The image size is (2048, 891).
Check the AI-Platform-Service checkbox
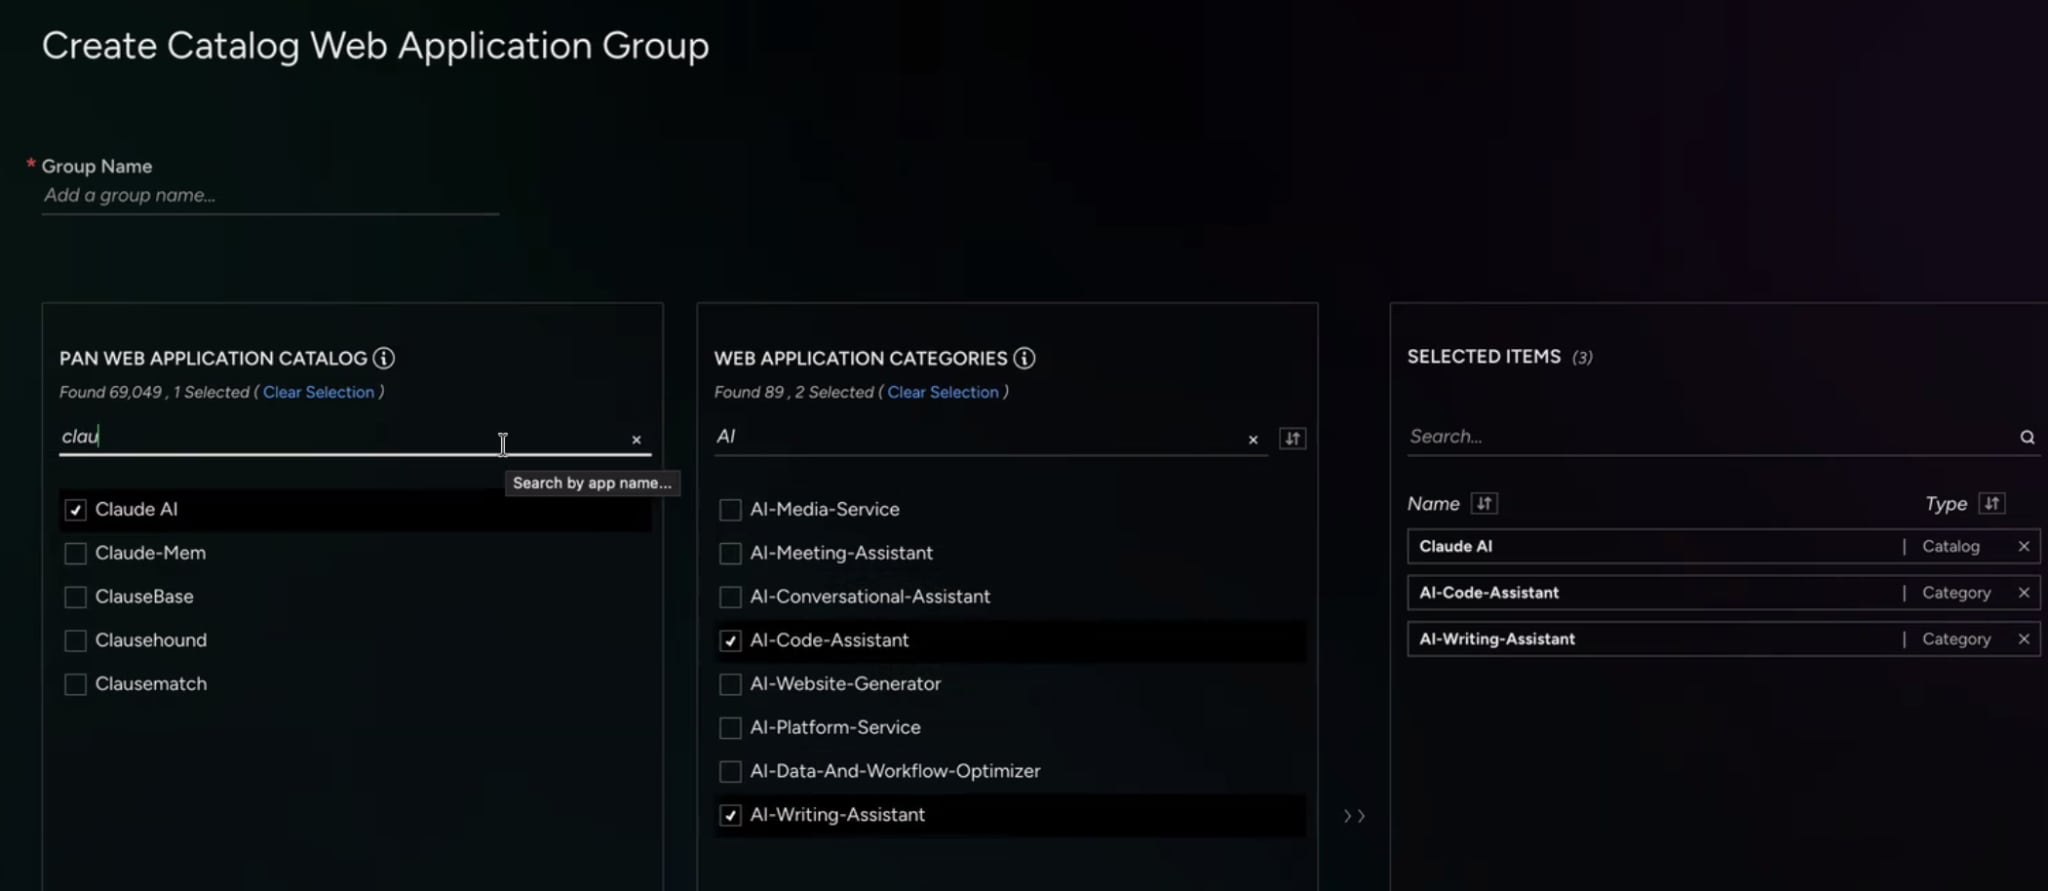[x=730, y=728]
